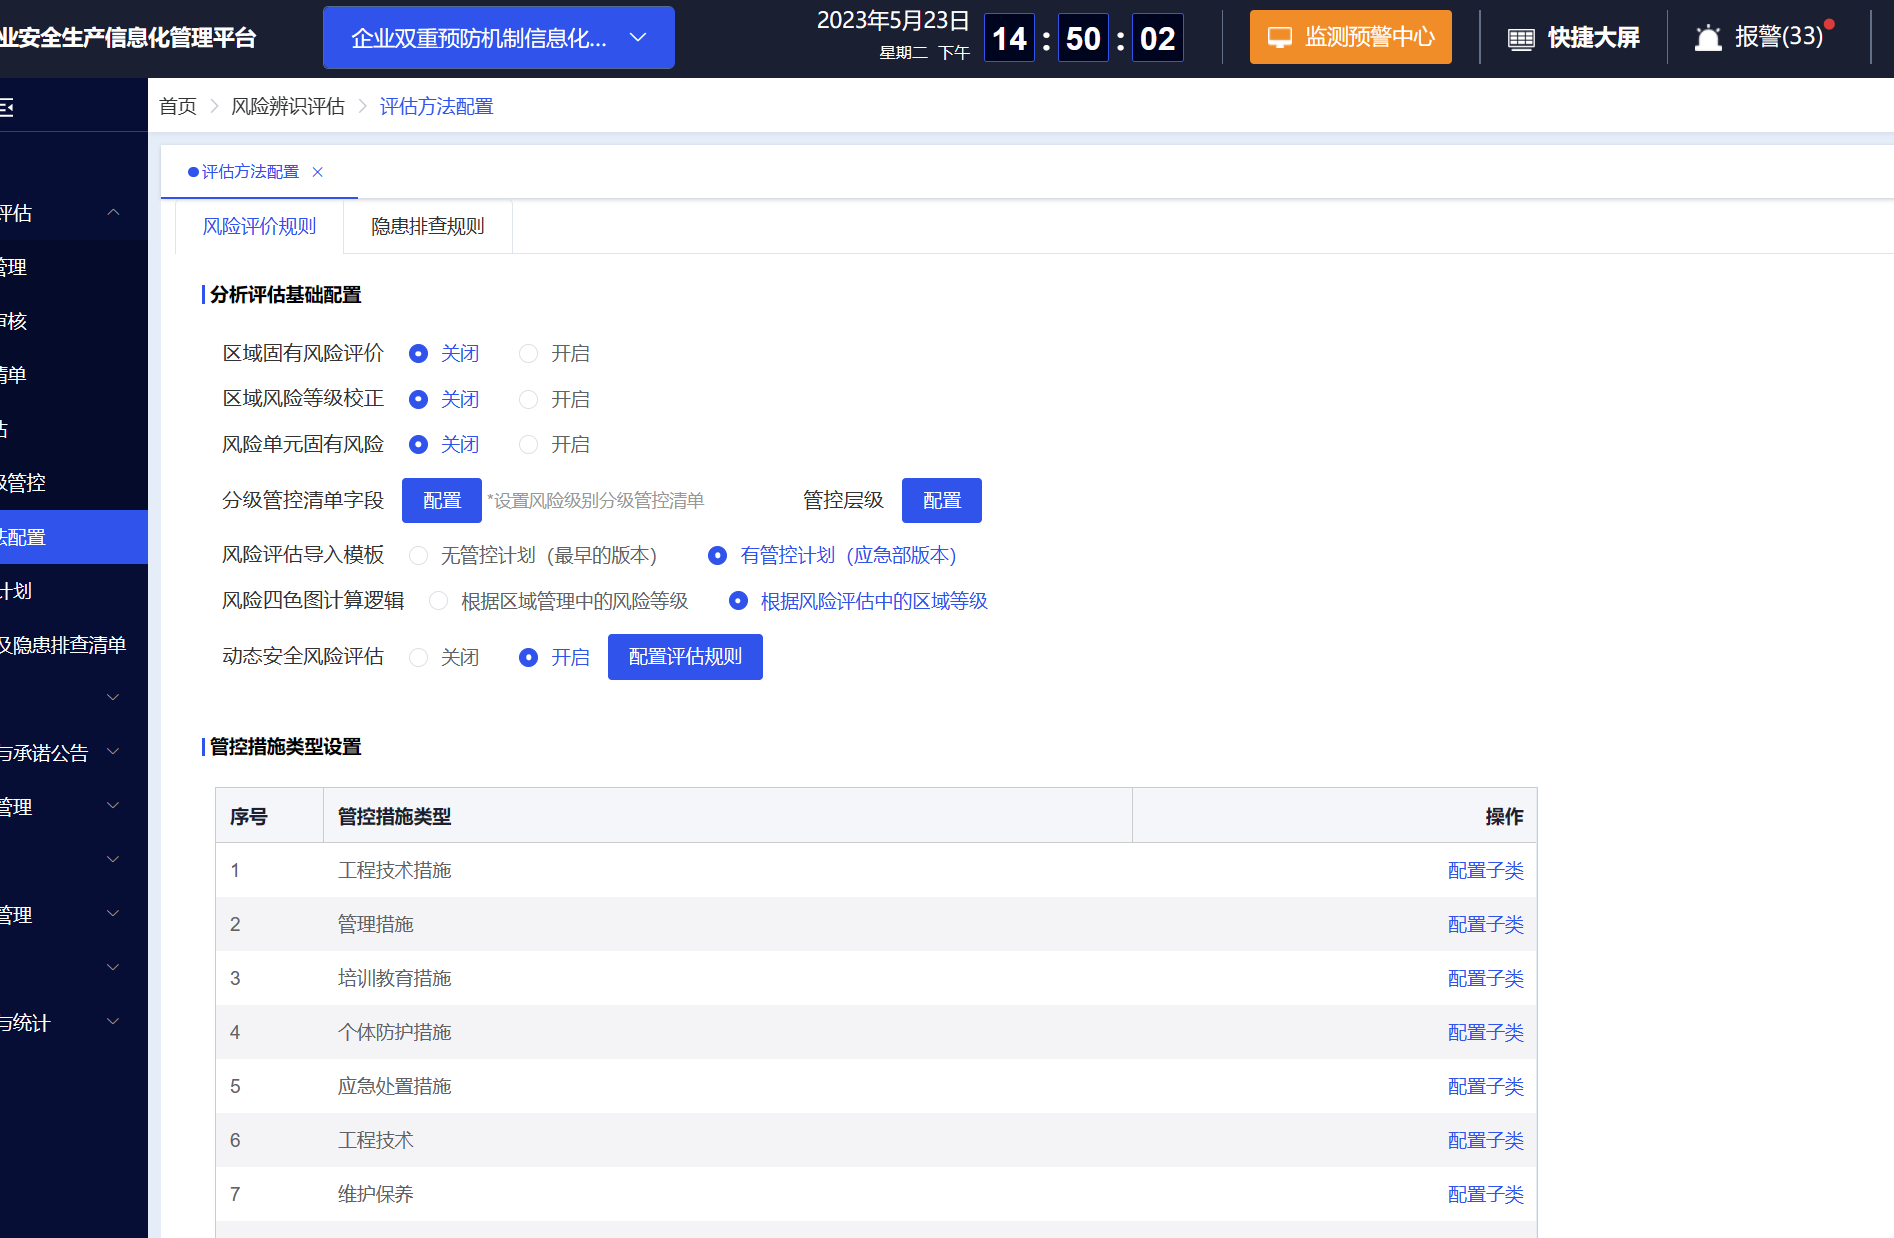Select the 评估方法配置 page tab
Image resolution: width=1894 pixels, height=1238 pixels.
(x=250, y=172)
